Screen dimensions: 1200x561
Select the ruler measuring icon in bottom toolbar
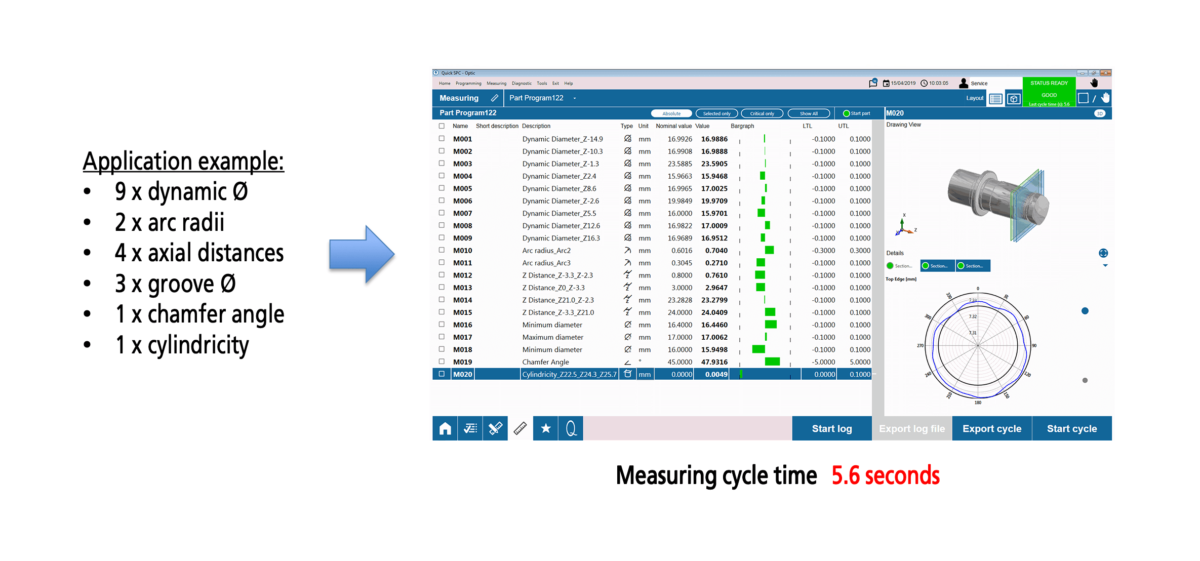coord(520,428)
